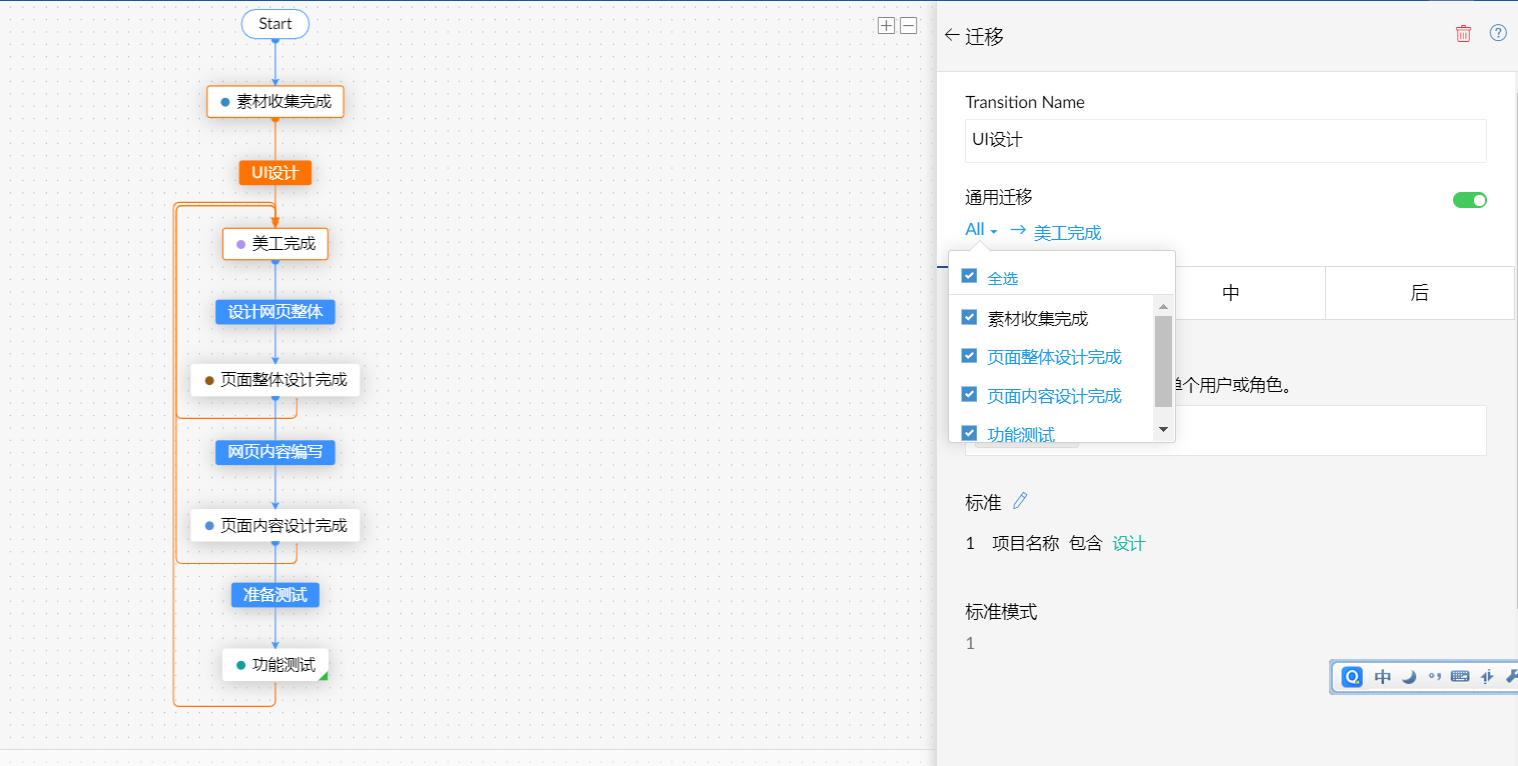Viewport: 1518px width, 766px height.
Task: Uncheck the 素材收集完成 checkbox
Action: point(969,317)
